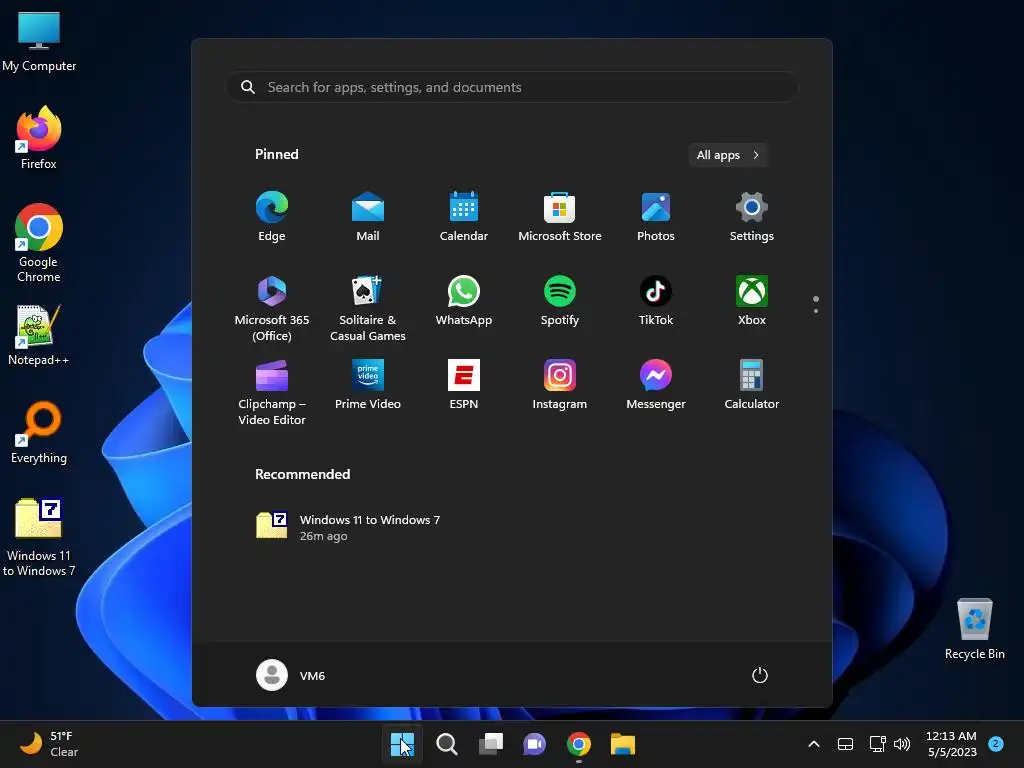Open clock and date 12:13 AM

(x=952, y=744)
